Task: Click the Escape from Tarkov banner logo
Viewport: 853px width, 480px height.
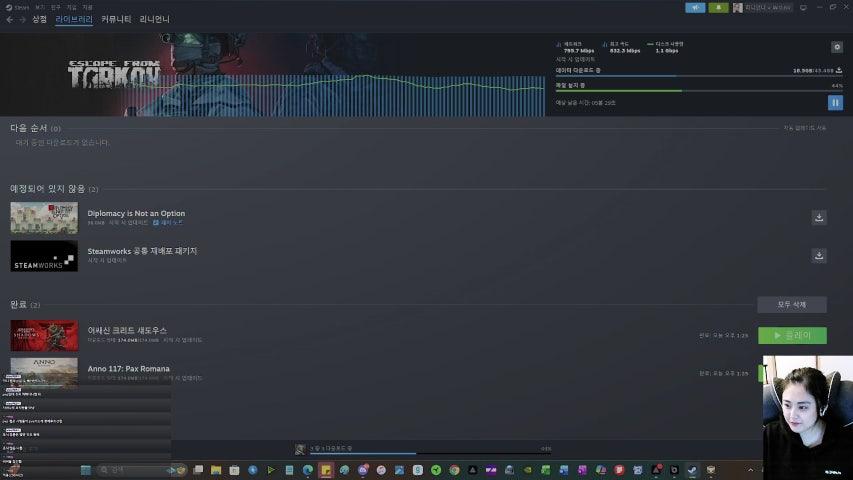Action: coord(114,73)
